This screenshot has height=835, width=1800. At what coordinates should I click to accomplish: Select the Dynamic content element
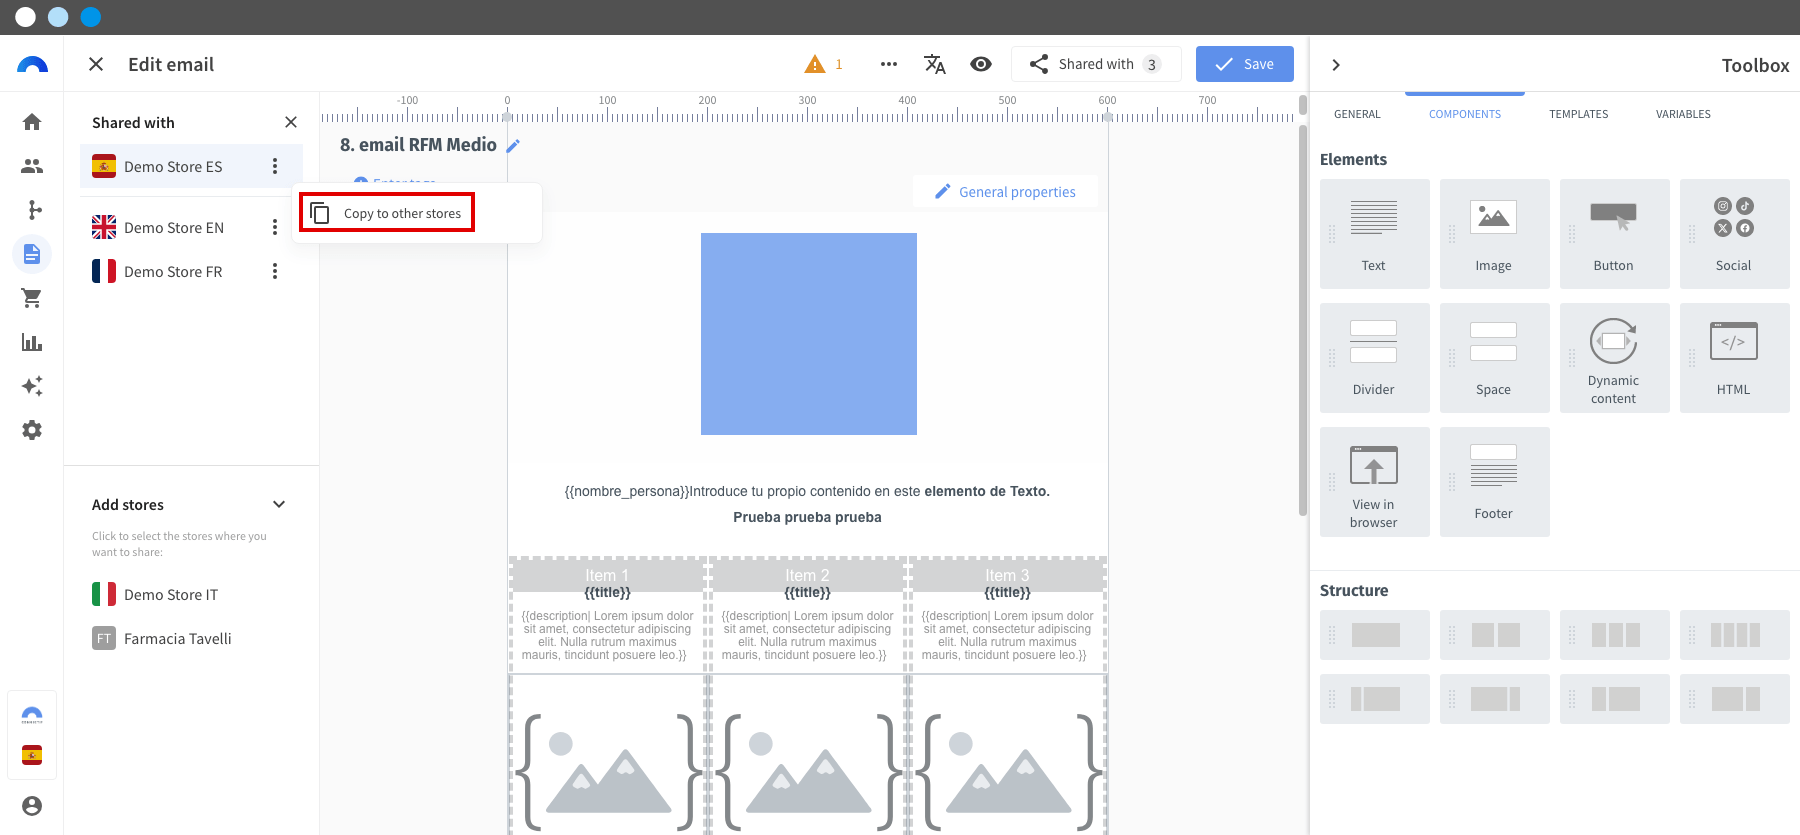[1614, 357]
